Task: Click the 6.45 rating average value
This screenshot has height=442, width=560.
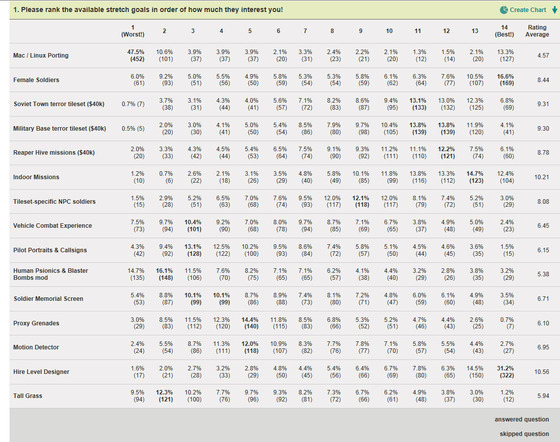Action: pyautogui.click(x=543, y=226)
